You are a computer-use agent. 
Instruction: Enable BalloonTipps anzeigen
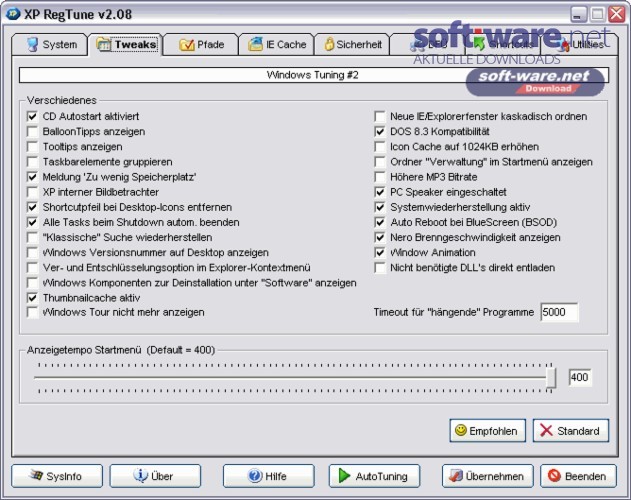pos(32,132)
